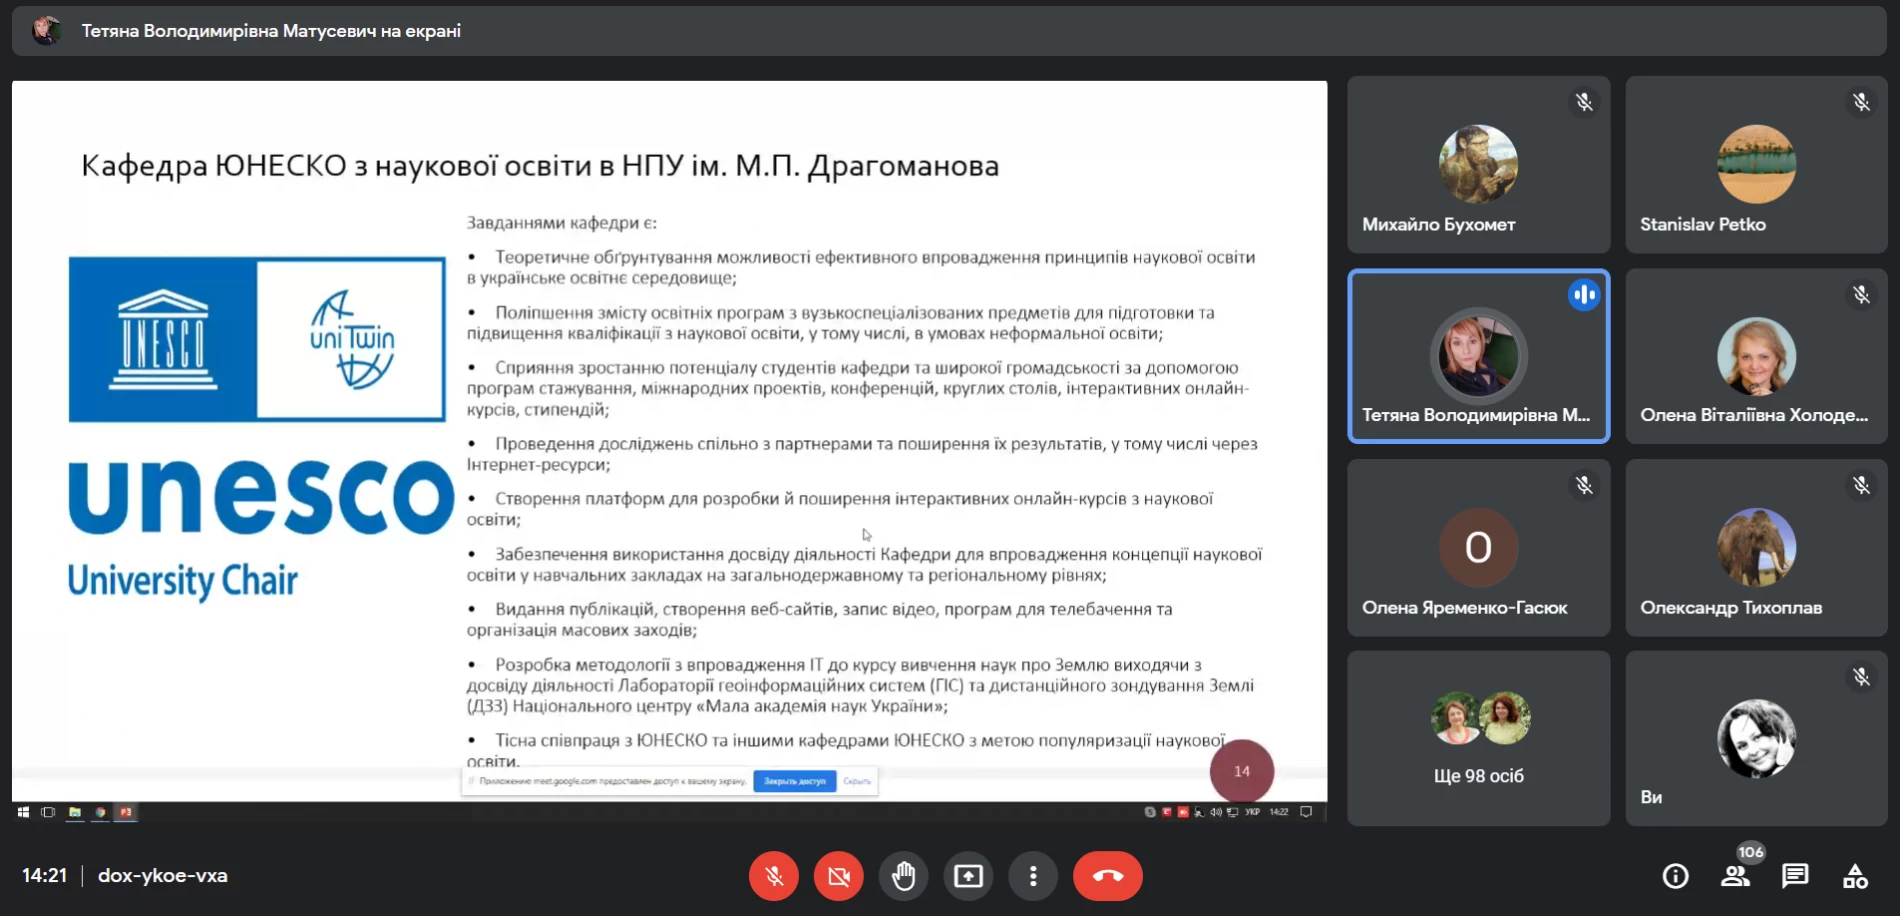Viewport: 1900px width, 916px height.
Task: Click the 14:22 clock on the shared taskbar
Action: tap(1279, 812)
